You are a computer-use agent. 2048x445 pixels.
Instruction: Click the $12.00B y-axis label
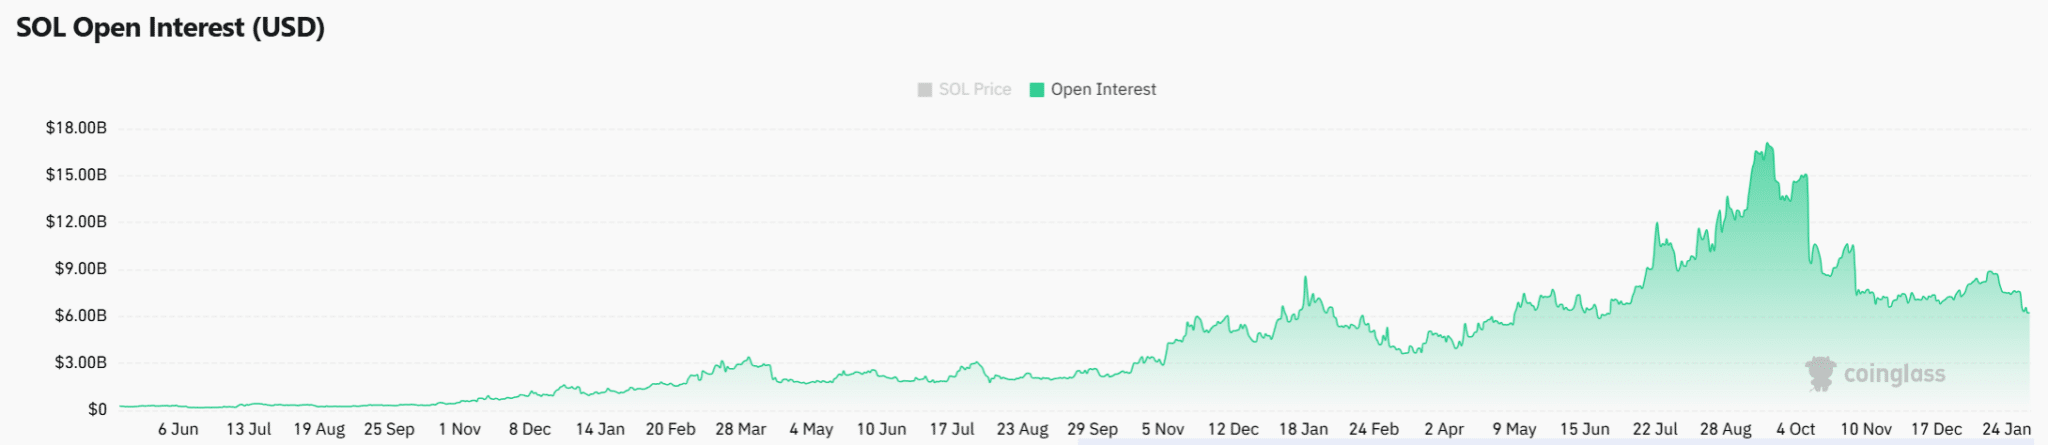[x=76, y=222]
